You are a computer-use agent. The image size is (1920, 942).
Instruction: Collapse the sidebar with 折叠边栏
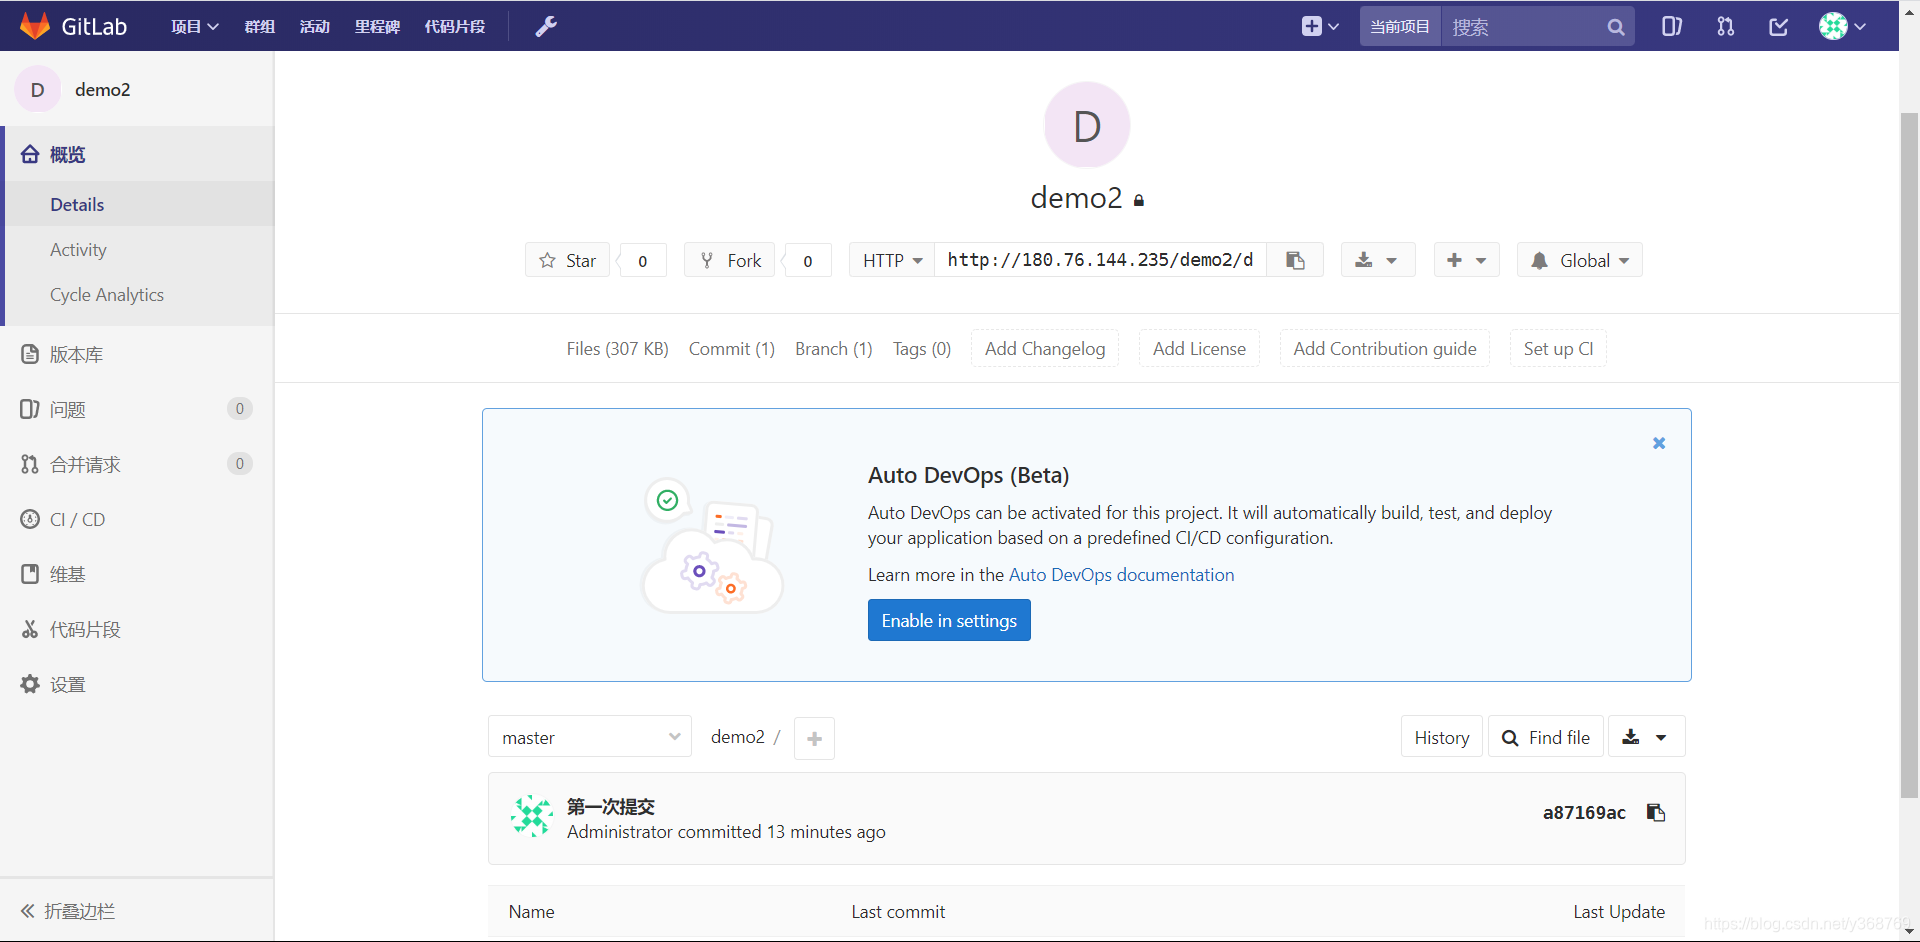point(137,911)
